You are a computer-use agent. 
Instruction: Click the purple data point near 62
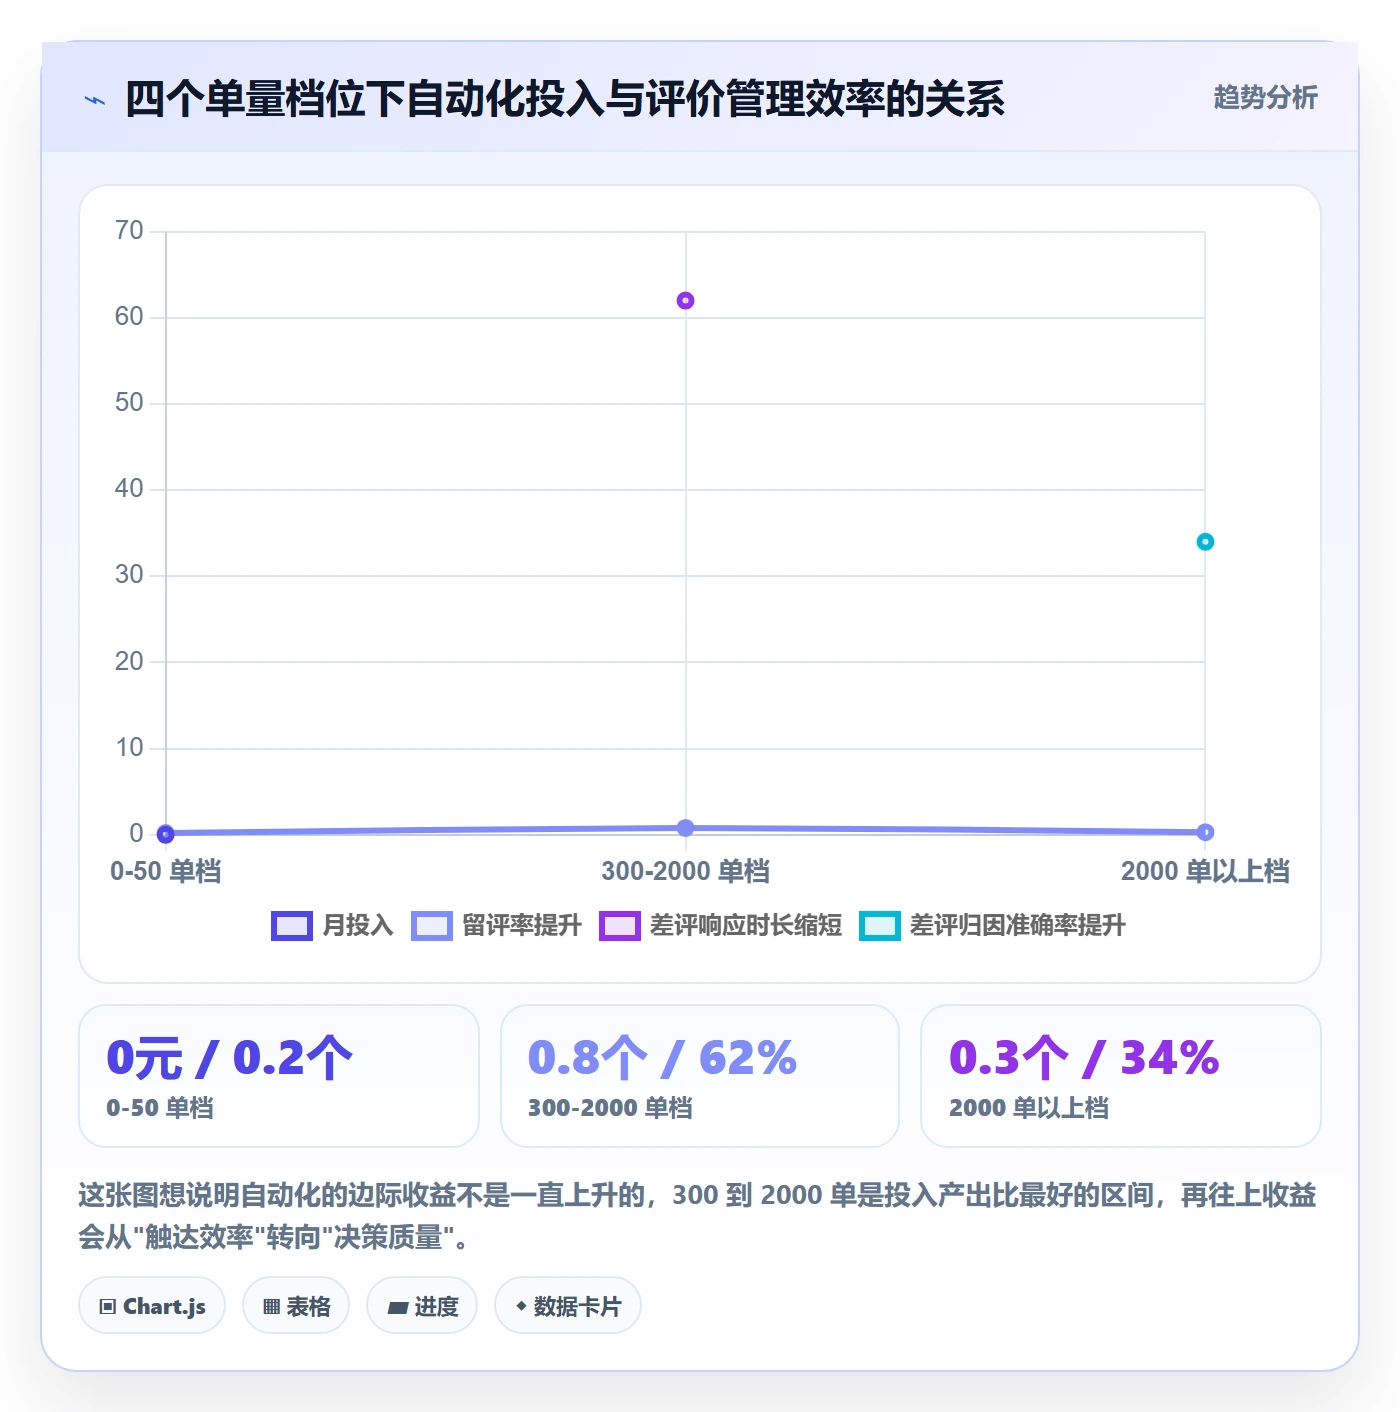(x=685, y=300)
